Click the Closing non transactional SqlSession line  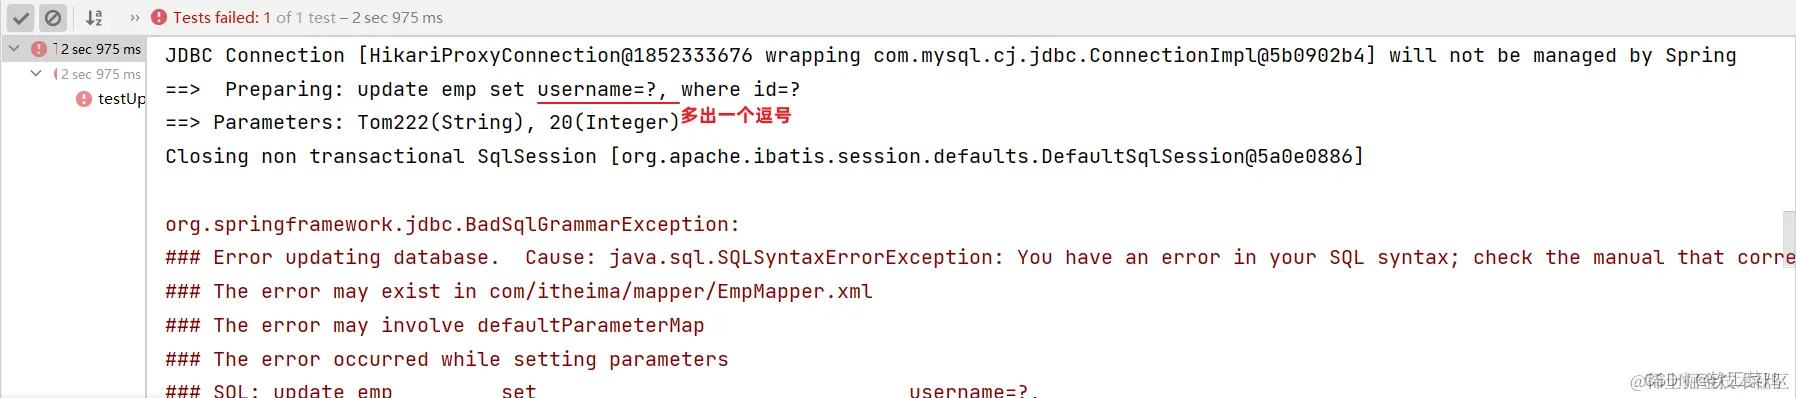765,156
